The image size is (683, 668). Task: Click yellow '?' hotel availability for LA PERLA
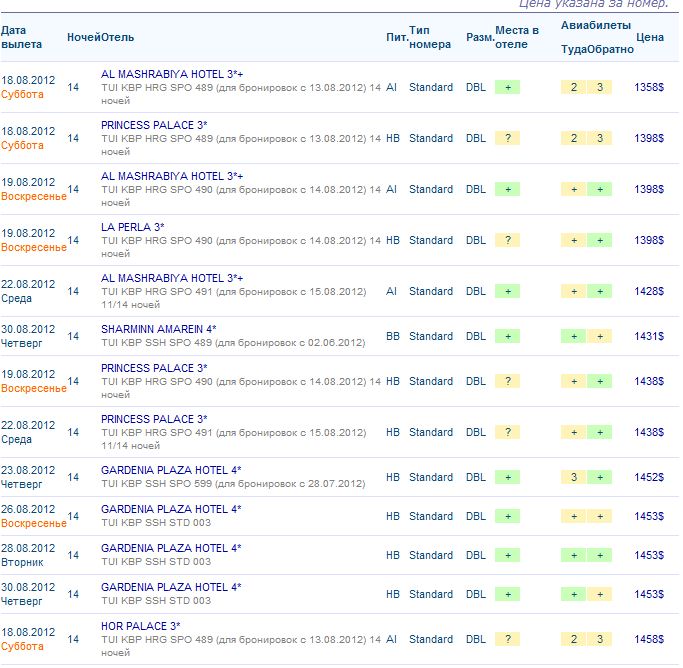507,240
